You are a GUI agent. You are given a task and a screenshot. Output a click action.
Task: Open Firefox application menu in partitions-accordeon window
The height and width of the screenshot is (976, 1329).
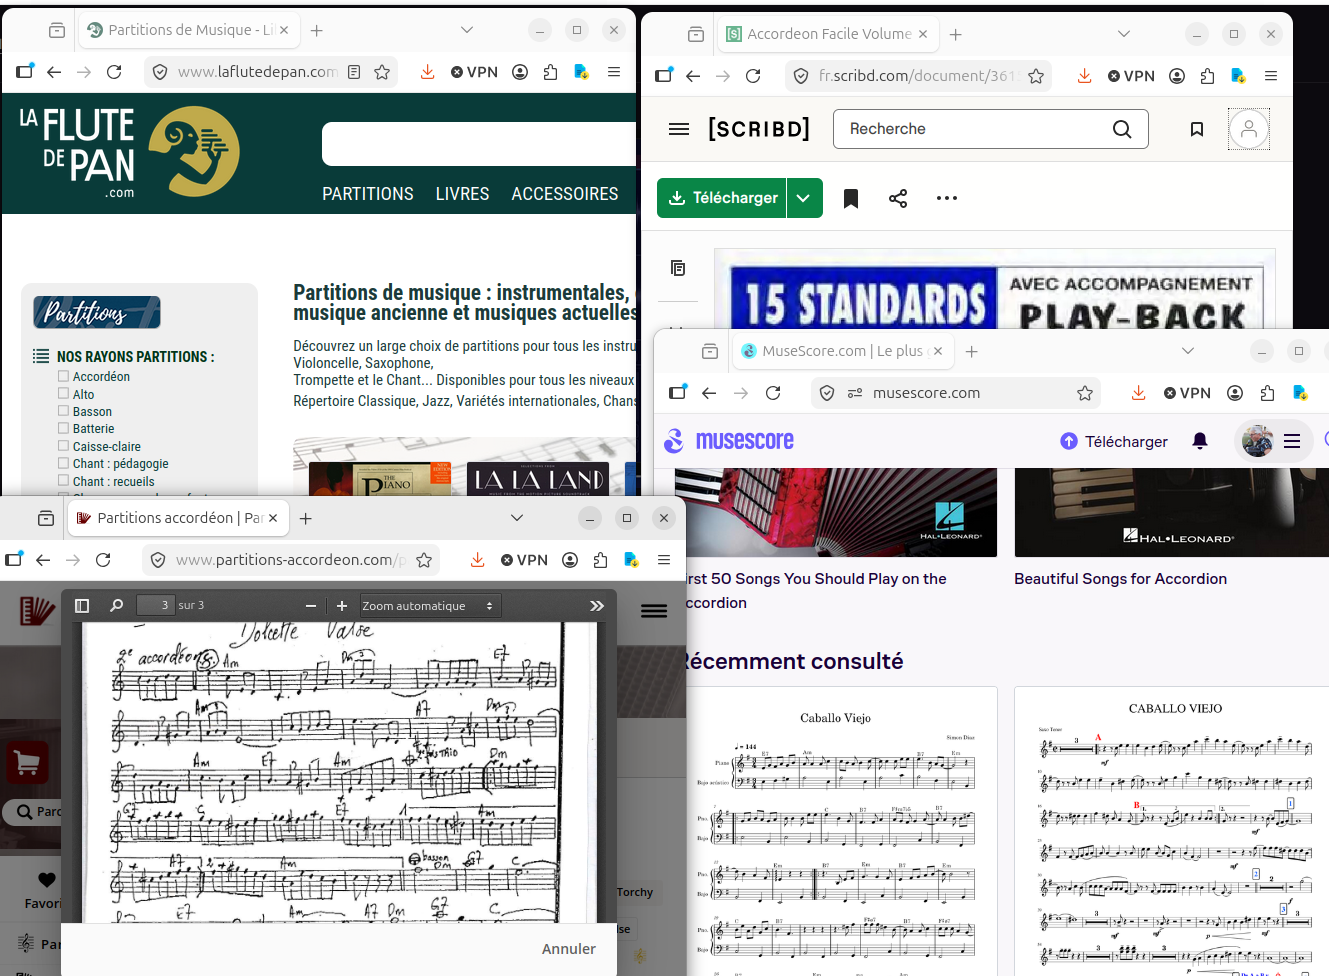pos(664,560)
